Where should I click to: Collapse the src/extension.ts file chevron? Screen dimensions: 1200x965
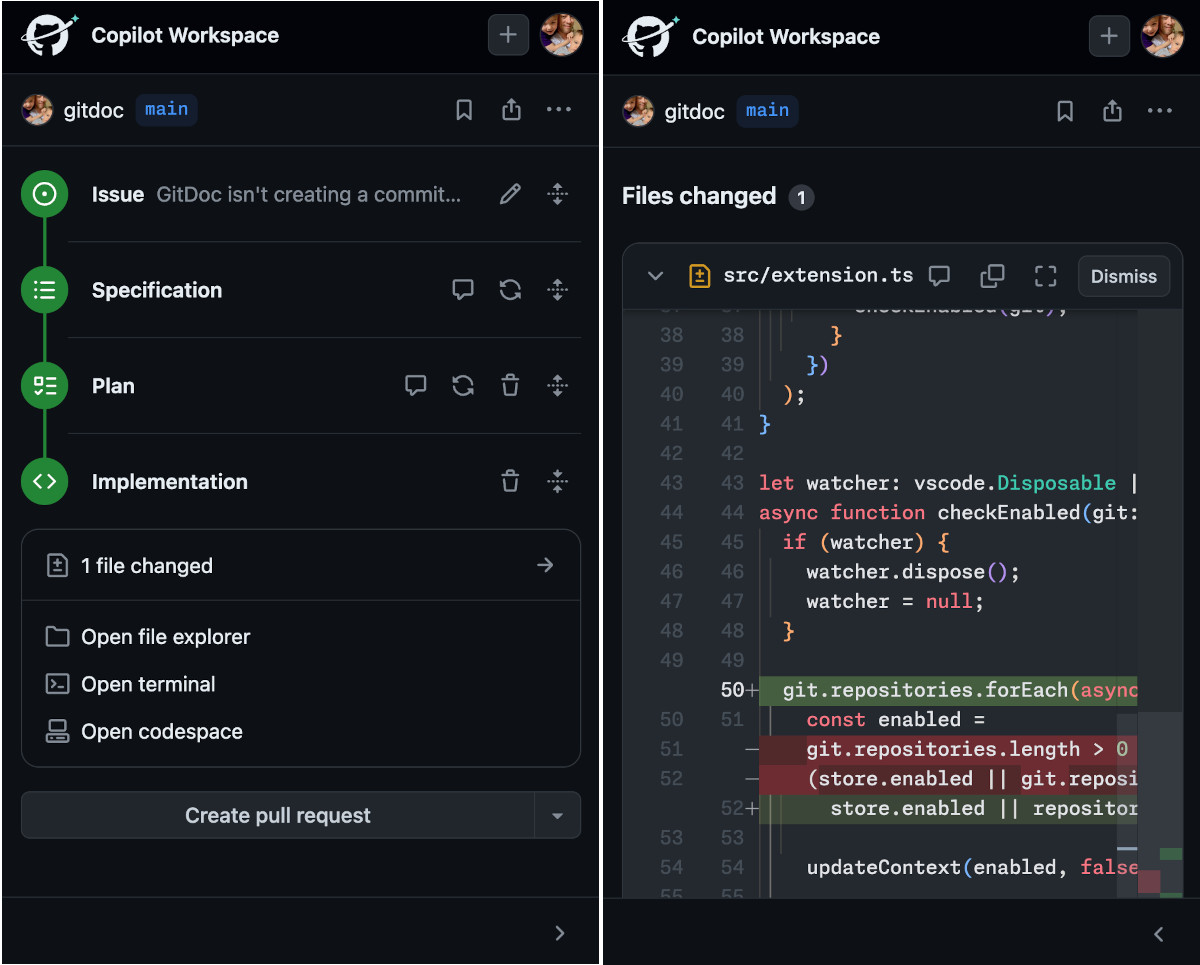(x=655, y=276)
